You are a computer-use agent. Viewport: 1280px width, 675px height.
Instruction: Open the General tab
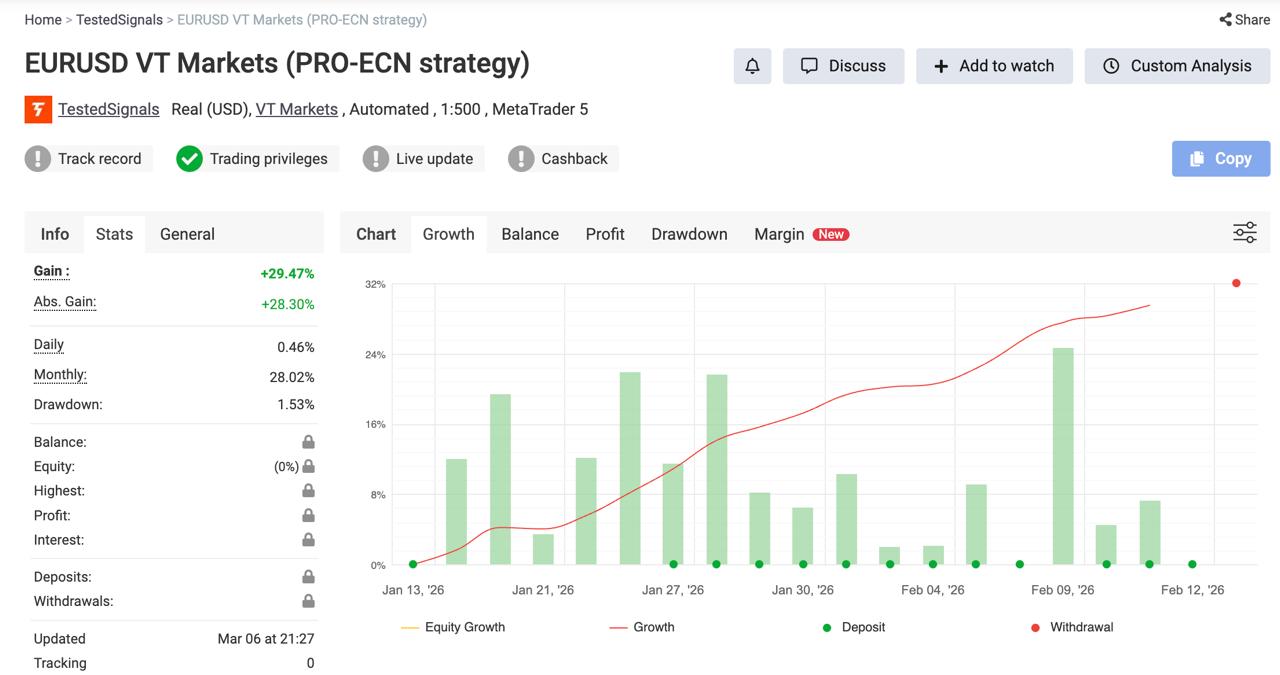click(x=187, y=234)
